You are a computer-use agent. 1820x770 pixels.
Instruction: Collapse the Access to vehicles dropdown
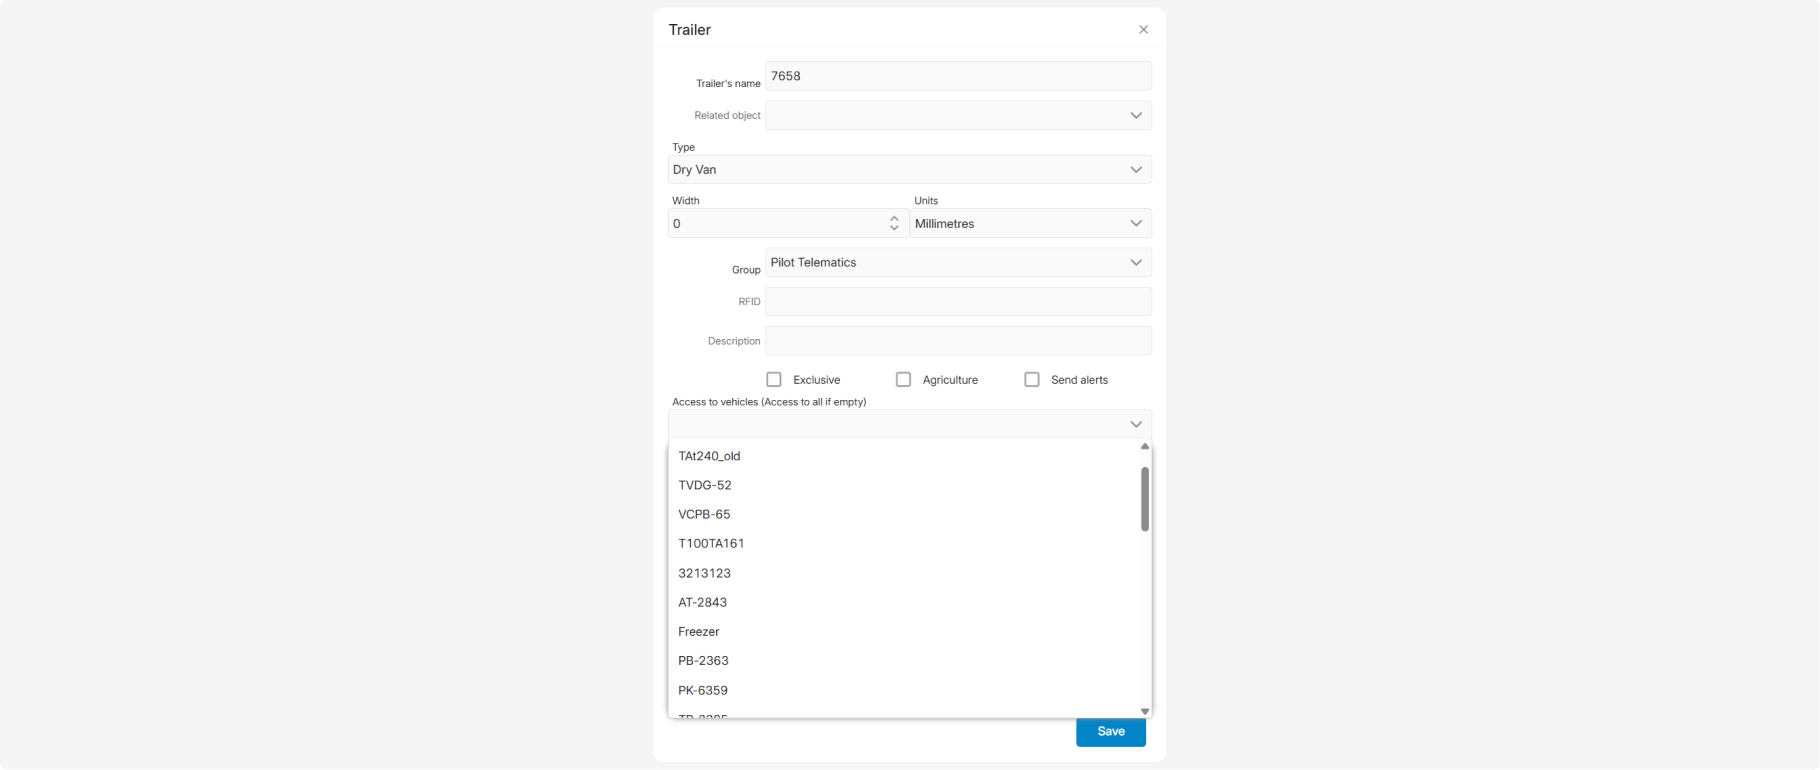1136,424
